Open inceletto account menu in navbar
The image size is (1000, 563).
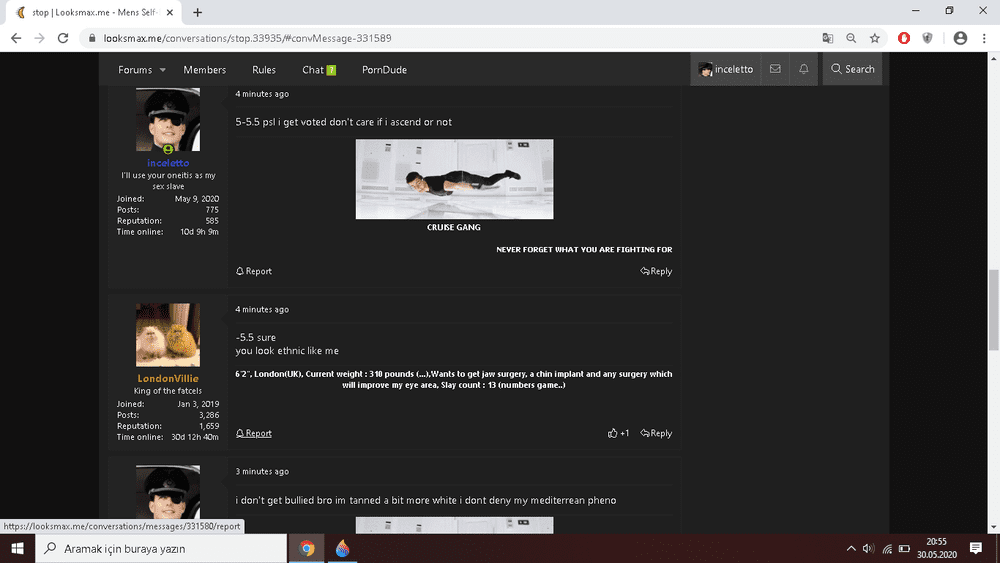coord(726,69)
